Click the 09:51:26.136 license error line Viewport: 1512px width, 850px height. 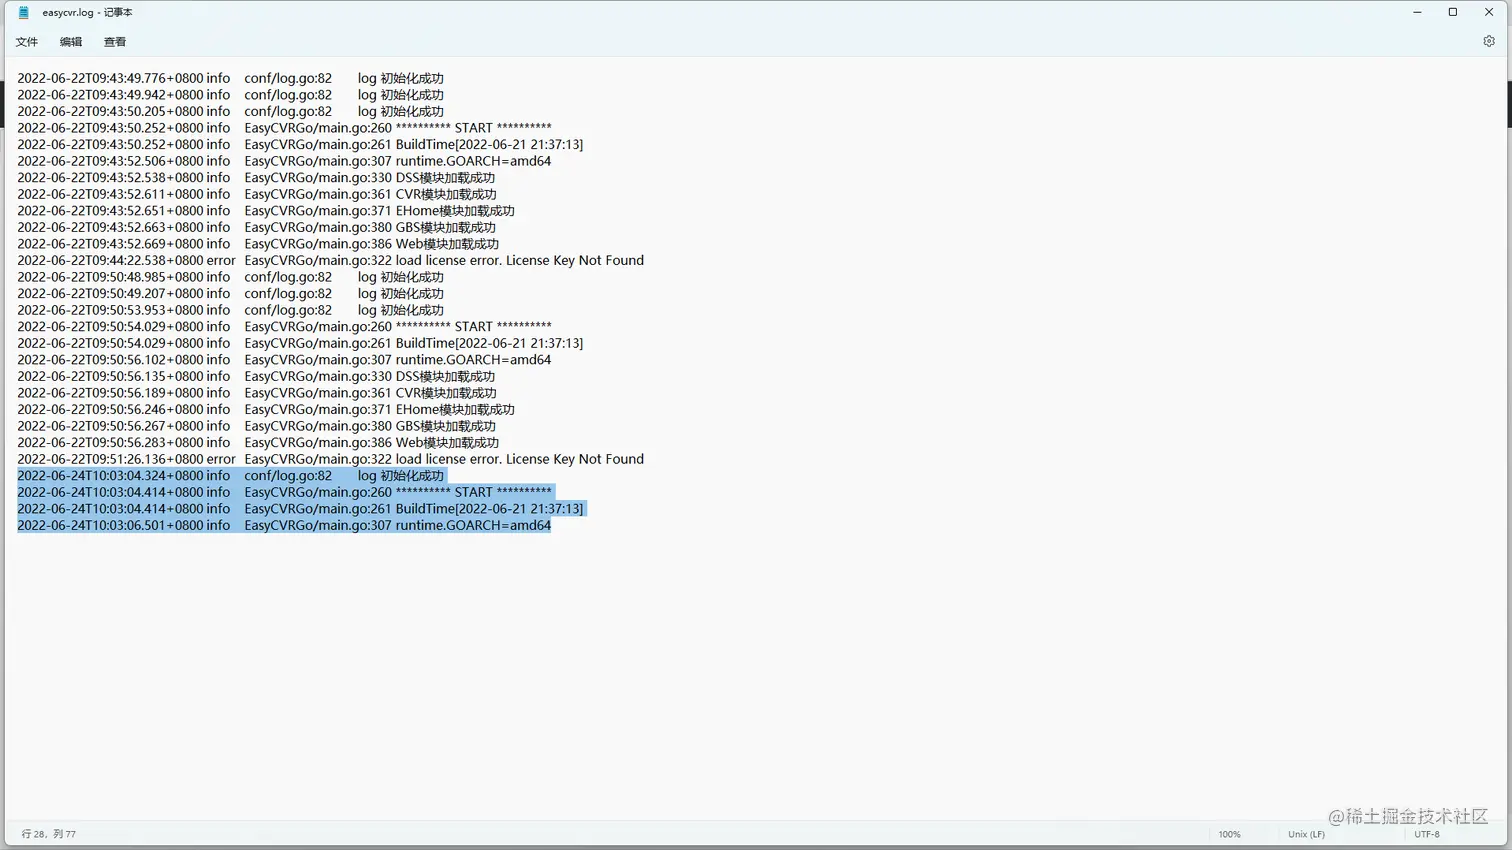pyautogui.click(x=330, y=459)
